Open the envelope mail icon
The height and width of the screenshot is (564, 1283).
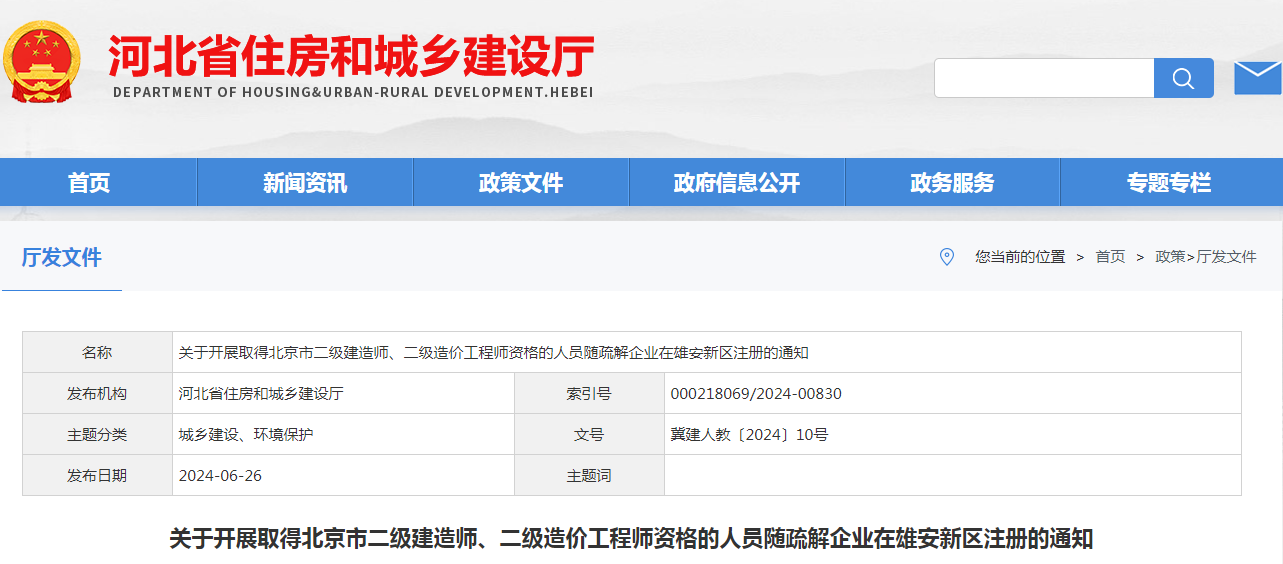1257,77
